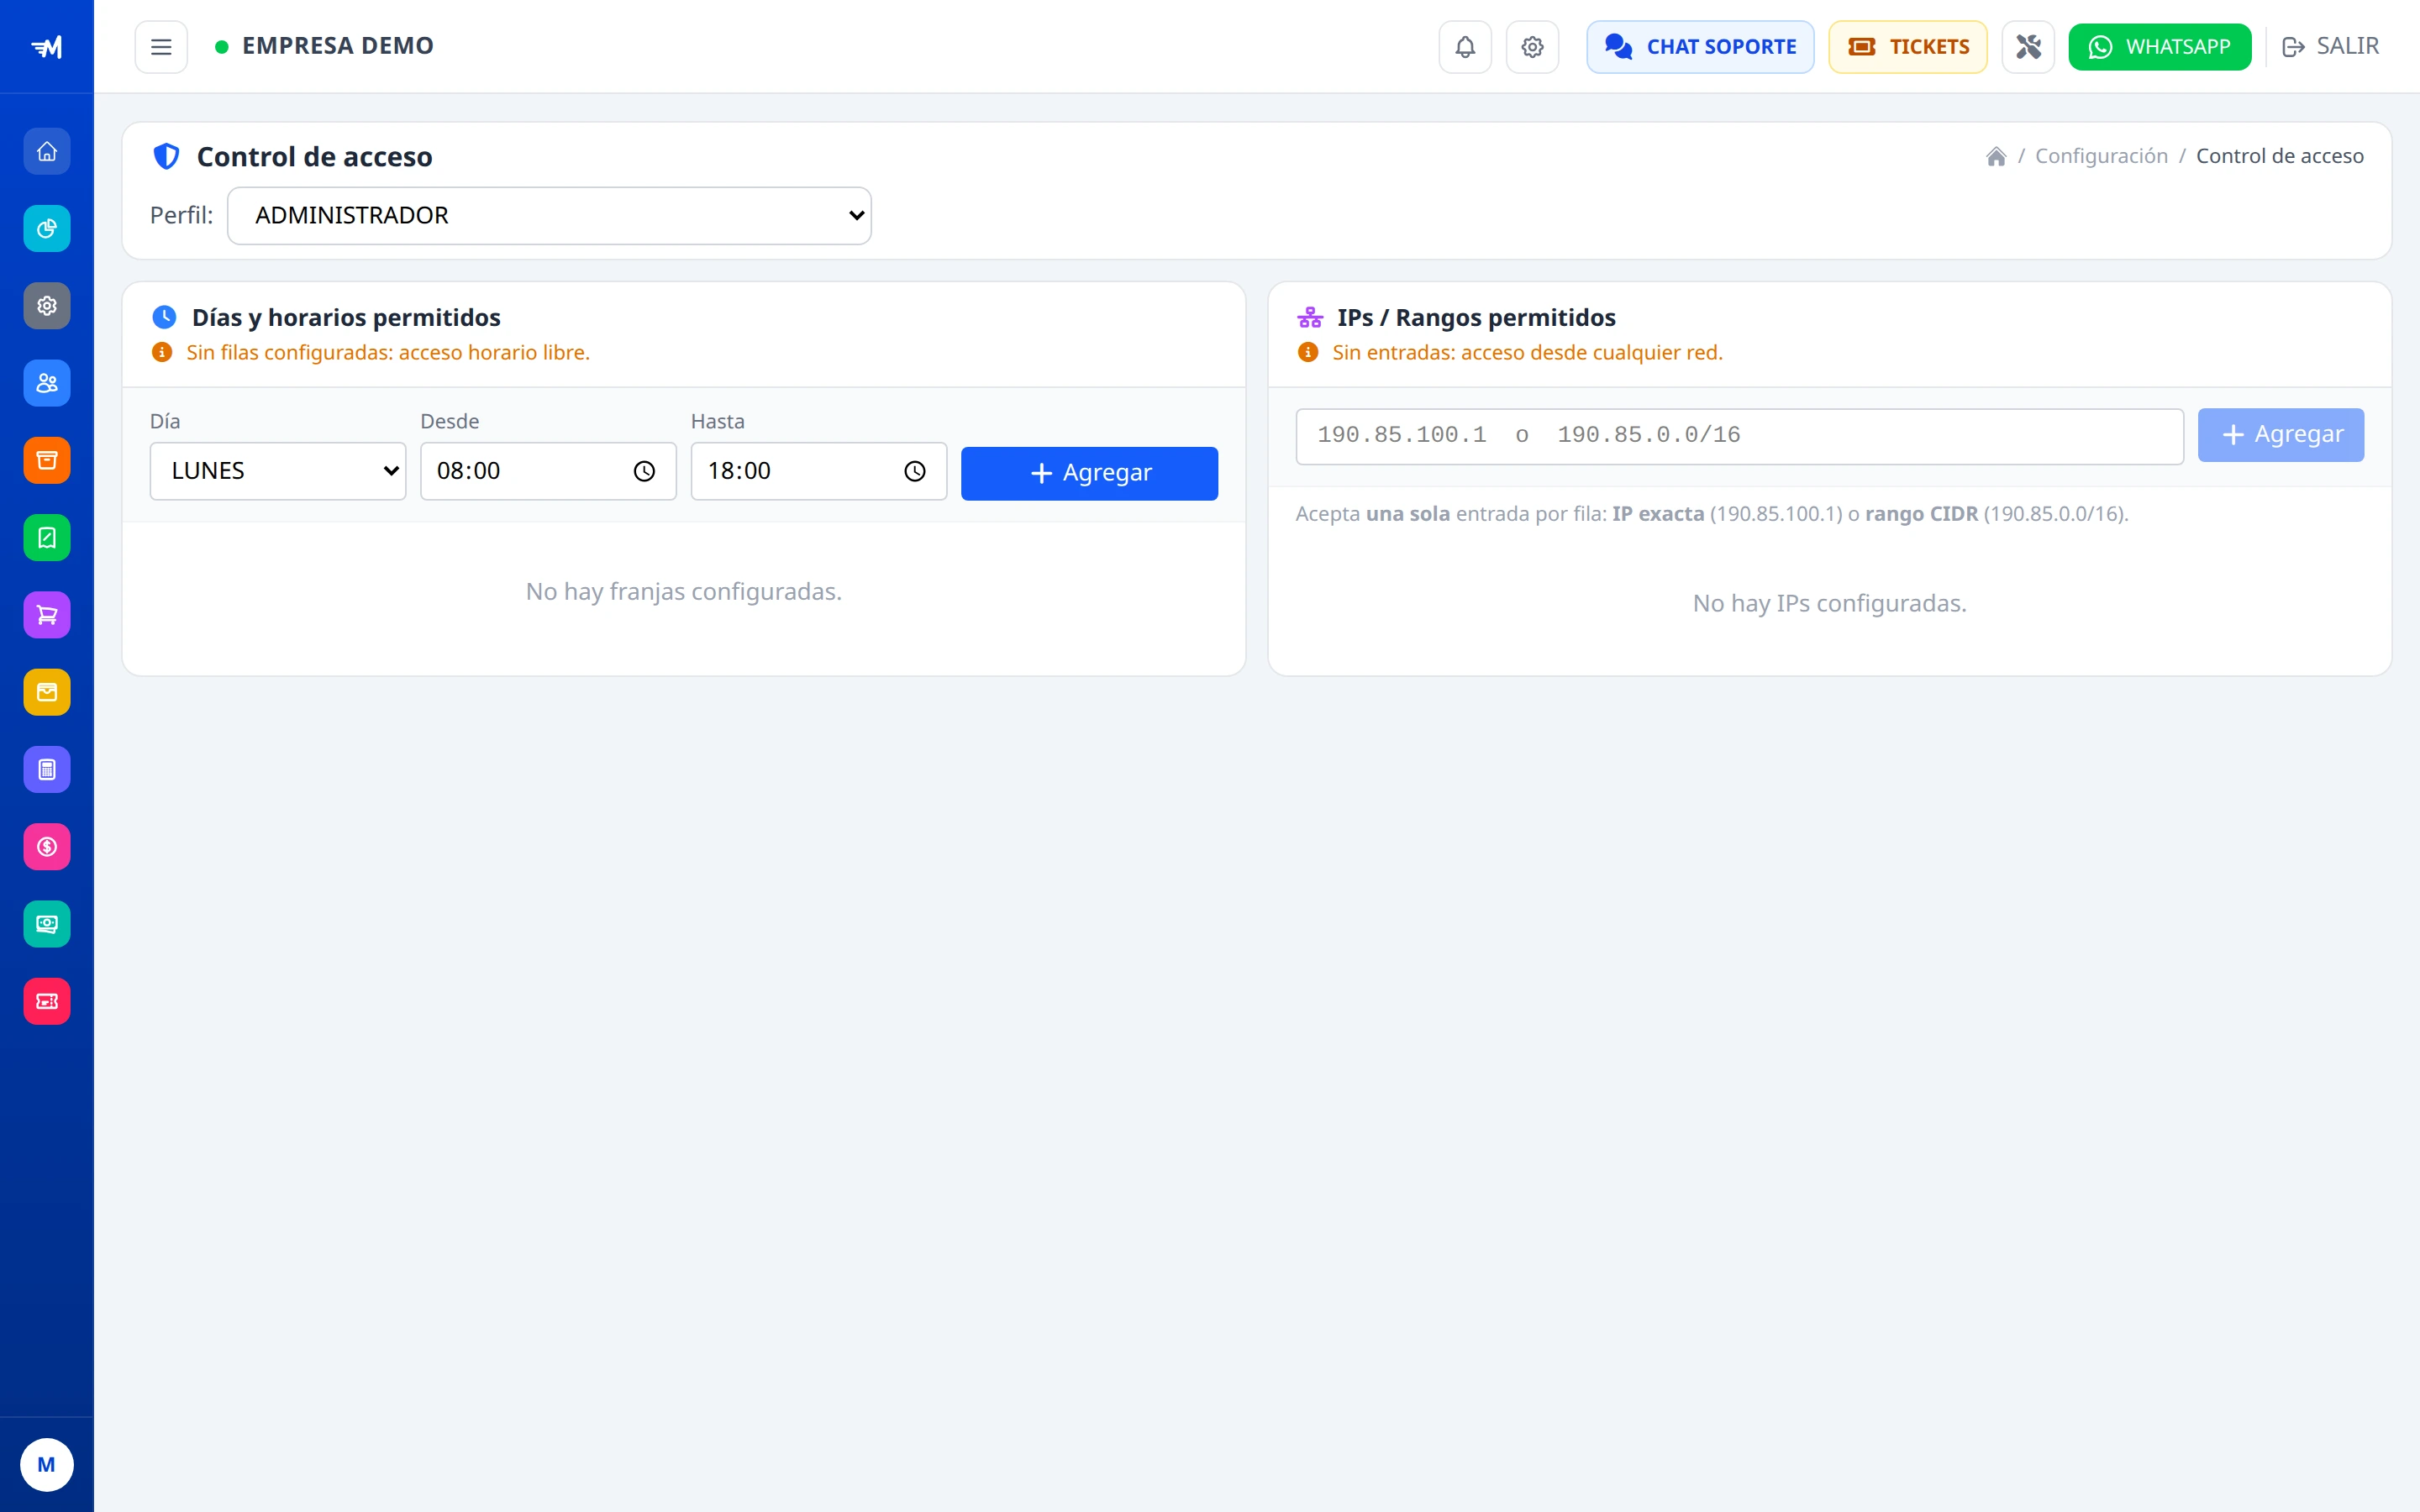Open the clock picker in Desde field
This screenshot has height=1512, width=2420.
pyautogui.click(x=644, y=471)
